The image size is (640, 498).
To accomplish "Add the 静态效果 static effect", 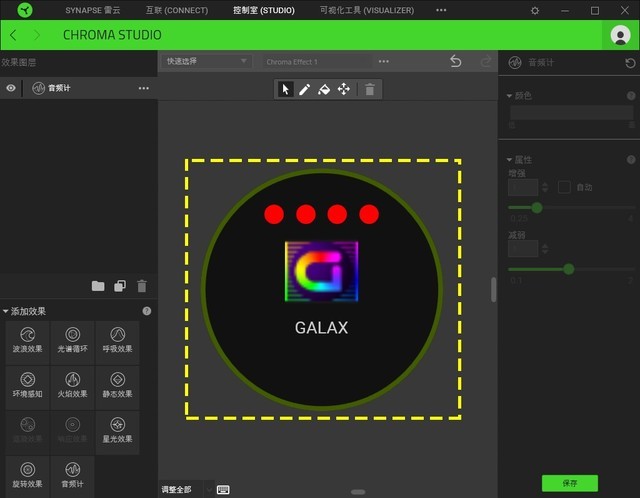I will (118, 387).
